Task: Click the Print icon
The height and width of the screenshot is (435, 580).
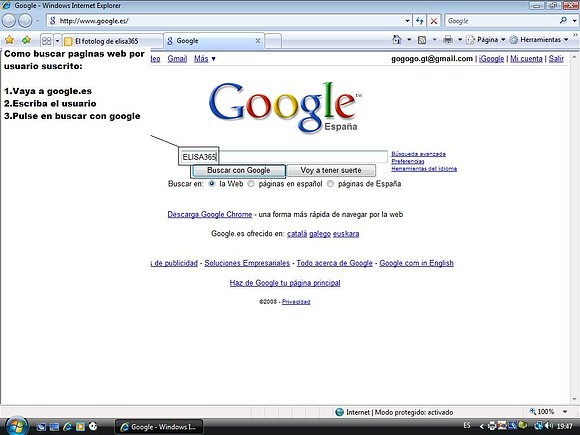Action: tap(448, 40)
